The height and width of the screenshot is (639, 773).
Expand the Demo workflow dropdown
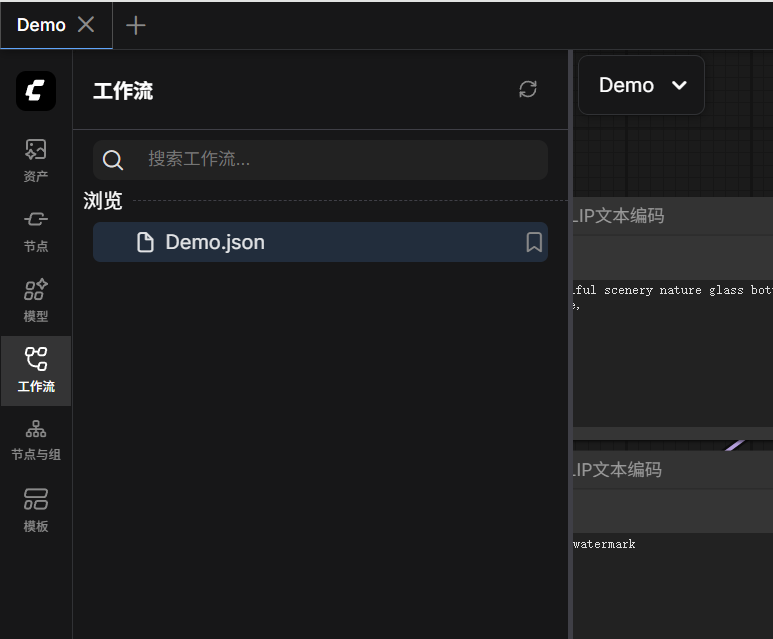click(x=641, y=85)
